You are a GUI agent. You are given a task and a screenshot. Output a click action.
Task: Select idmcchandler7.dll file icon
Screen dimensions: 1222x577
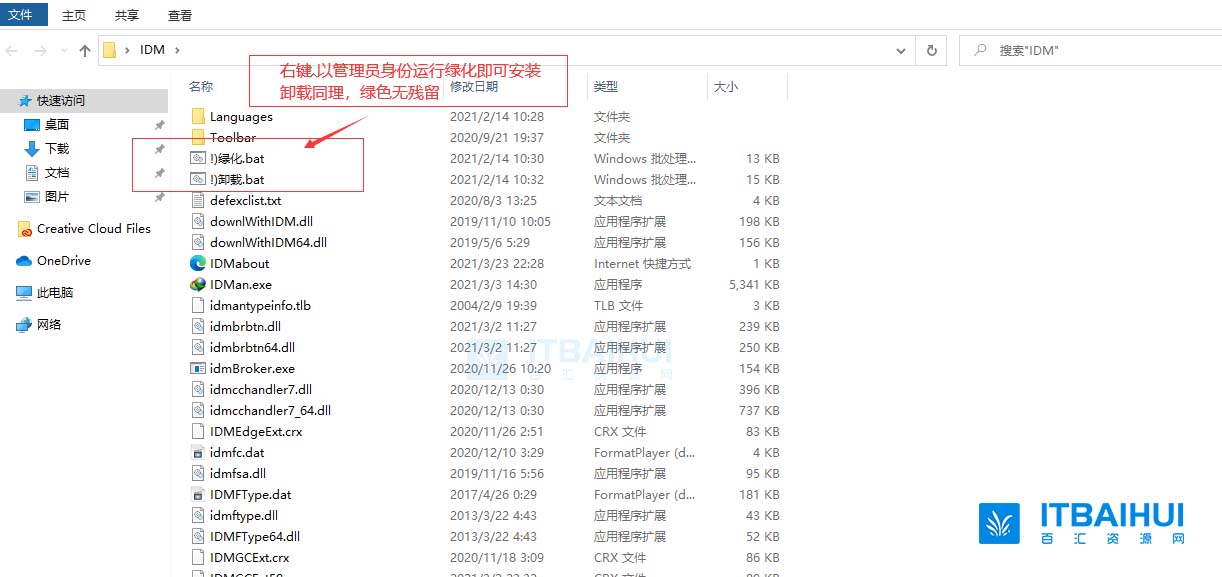click(198, 390)
